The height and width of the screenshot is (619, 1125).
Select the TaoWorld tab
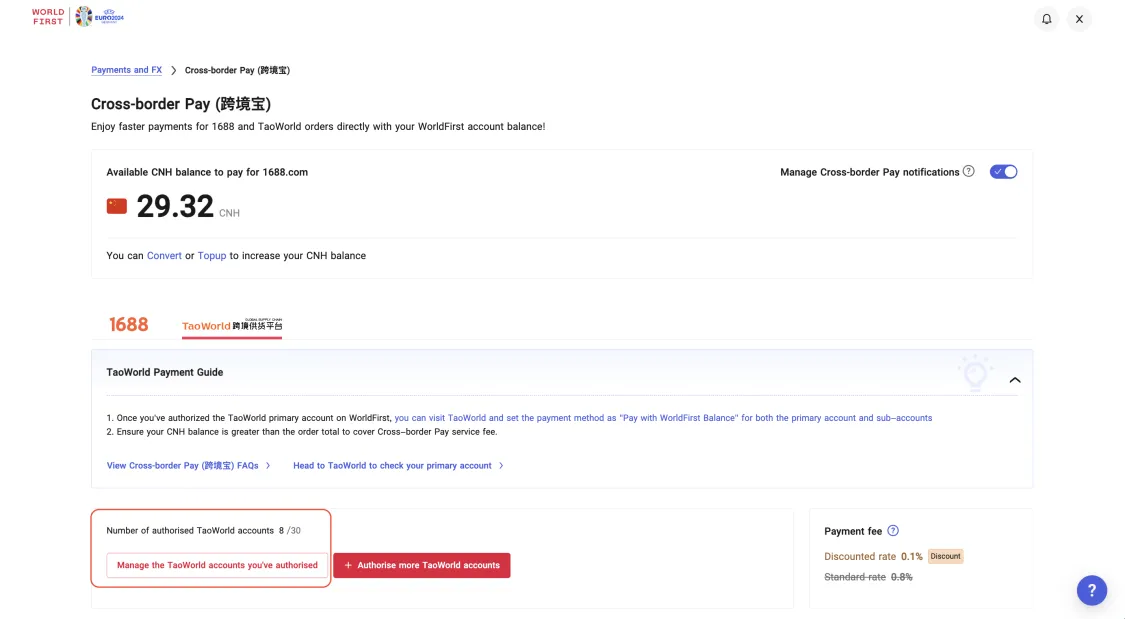[x=232, y=326]
